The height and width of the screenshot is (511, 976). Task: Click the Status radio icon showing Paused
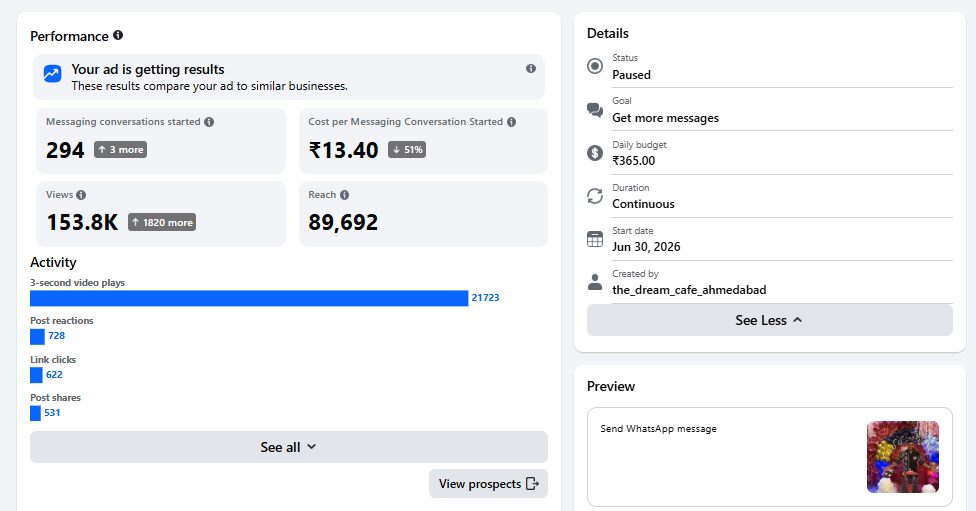pyautogui.click(x=595, y=66)
